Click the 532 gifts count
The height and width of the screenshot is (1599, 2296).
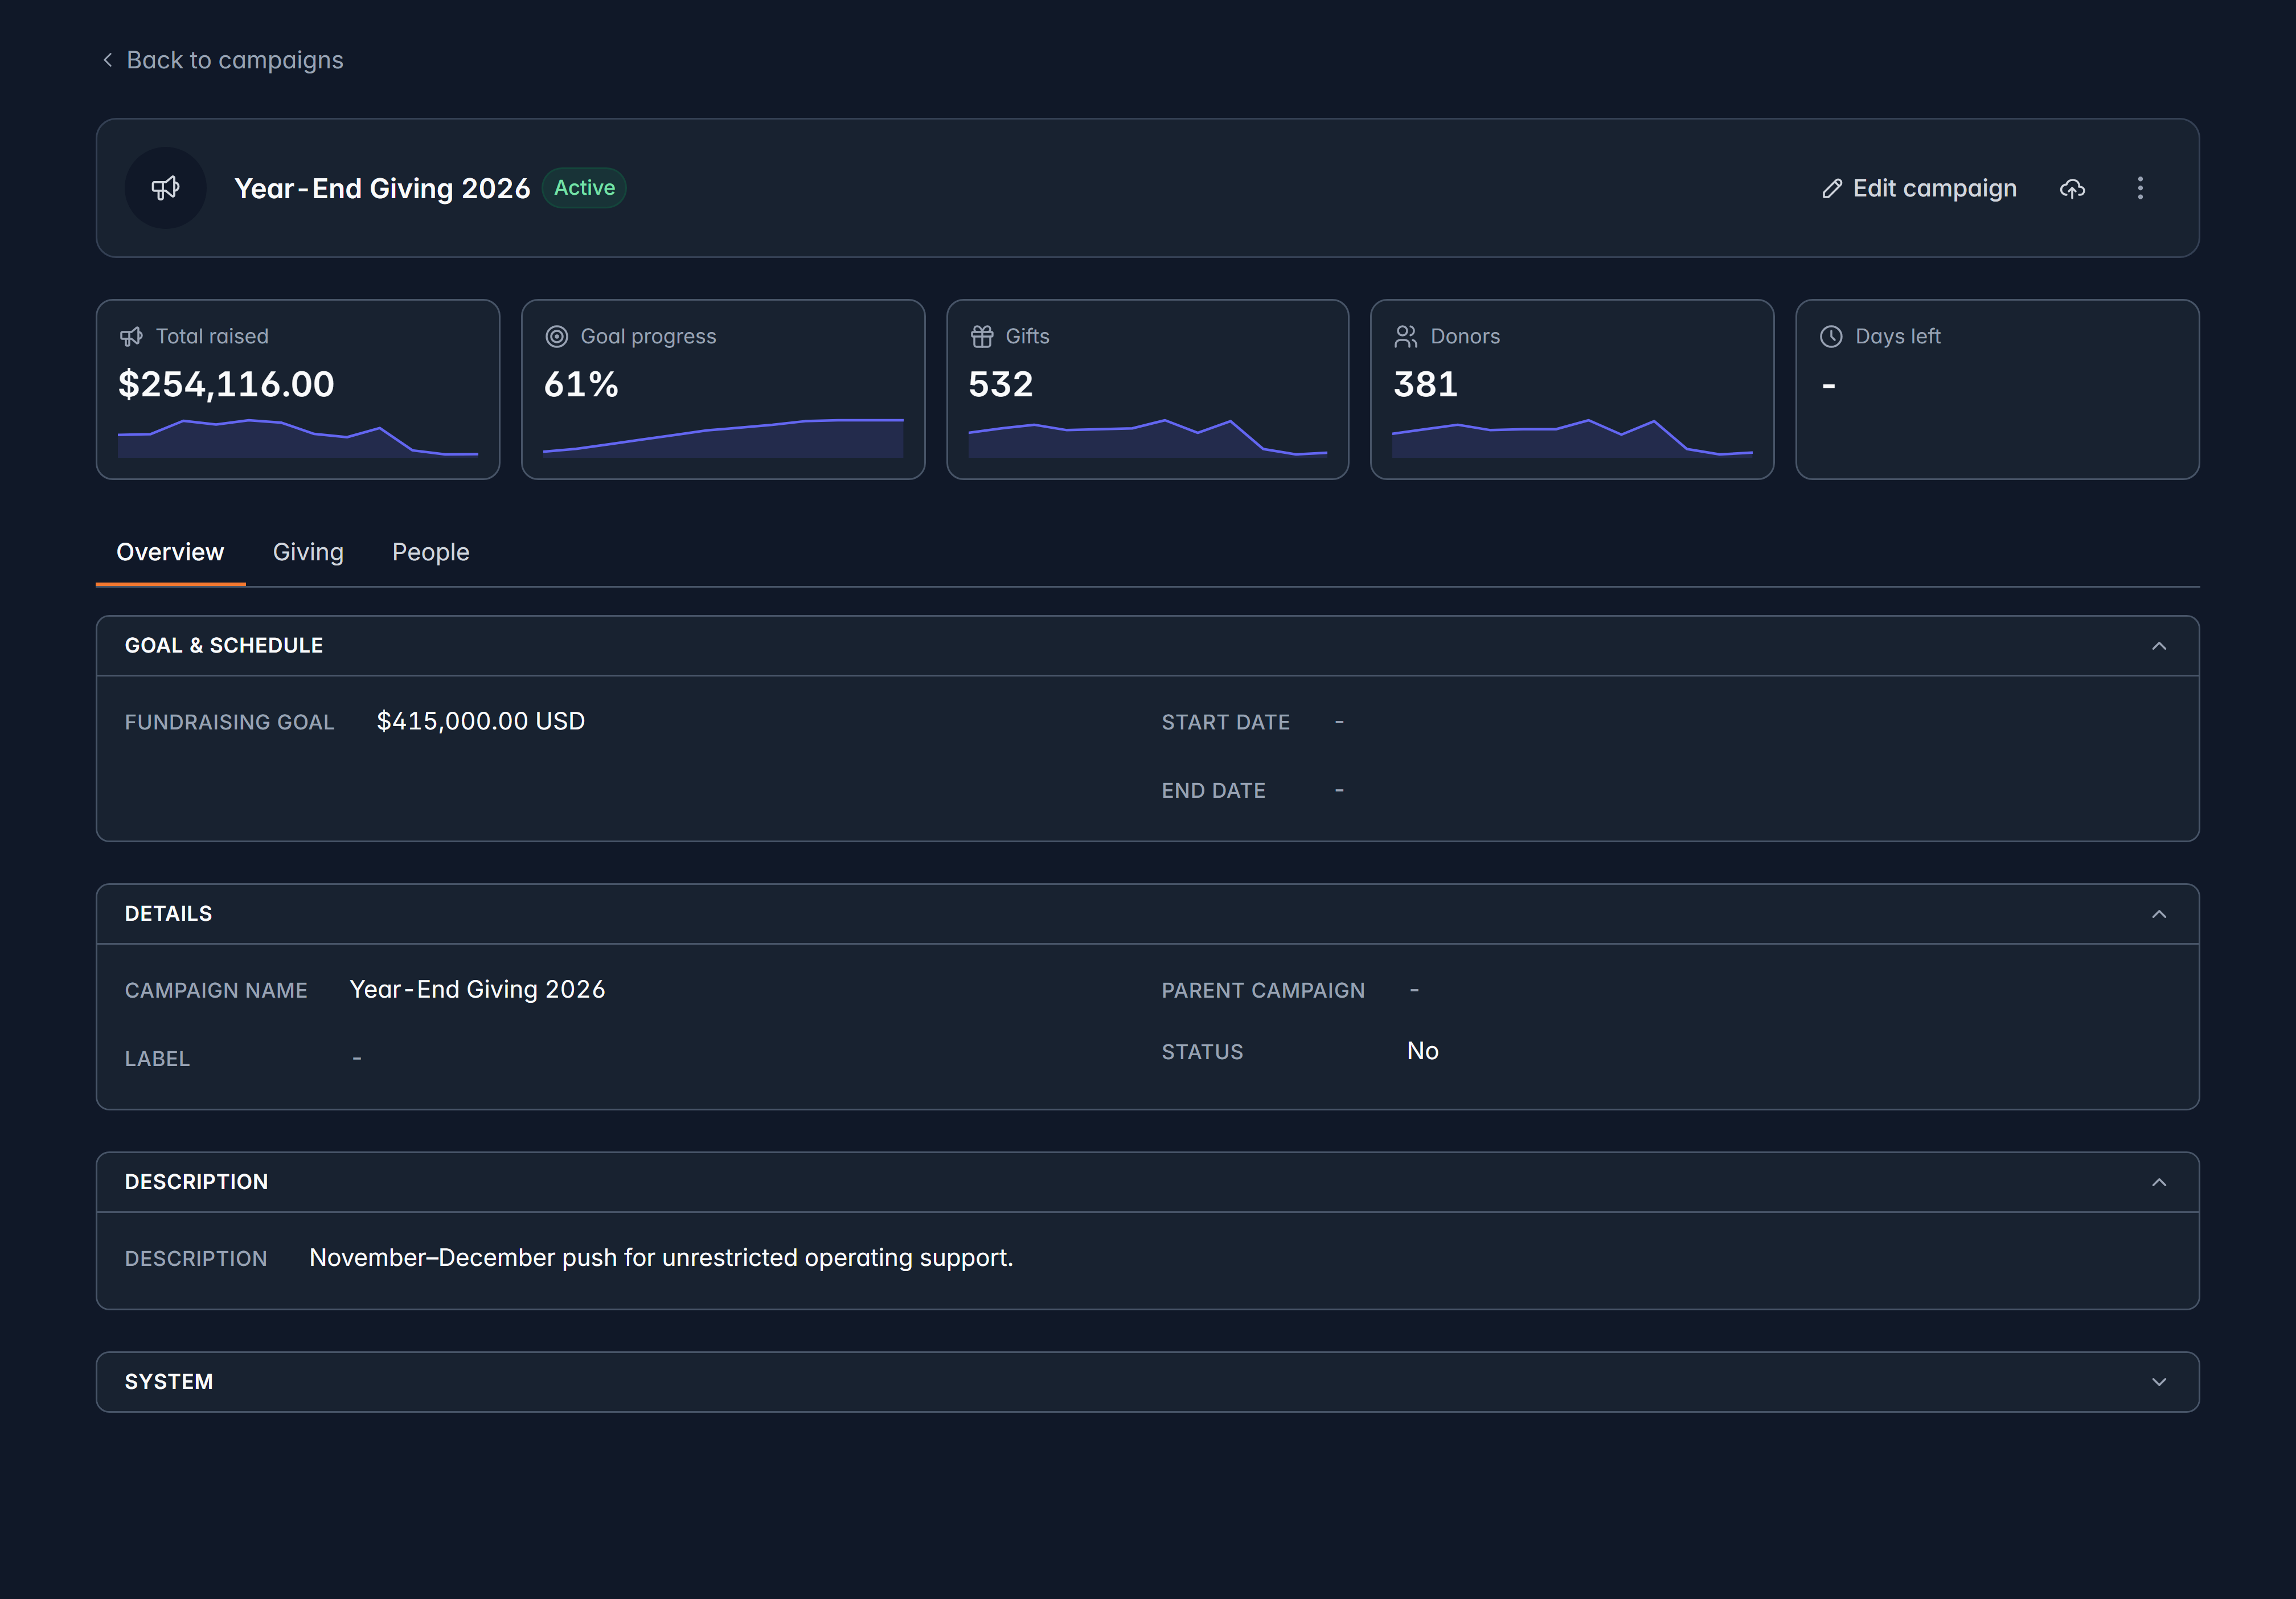coord(1000,385)
